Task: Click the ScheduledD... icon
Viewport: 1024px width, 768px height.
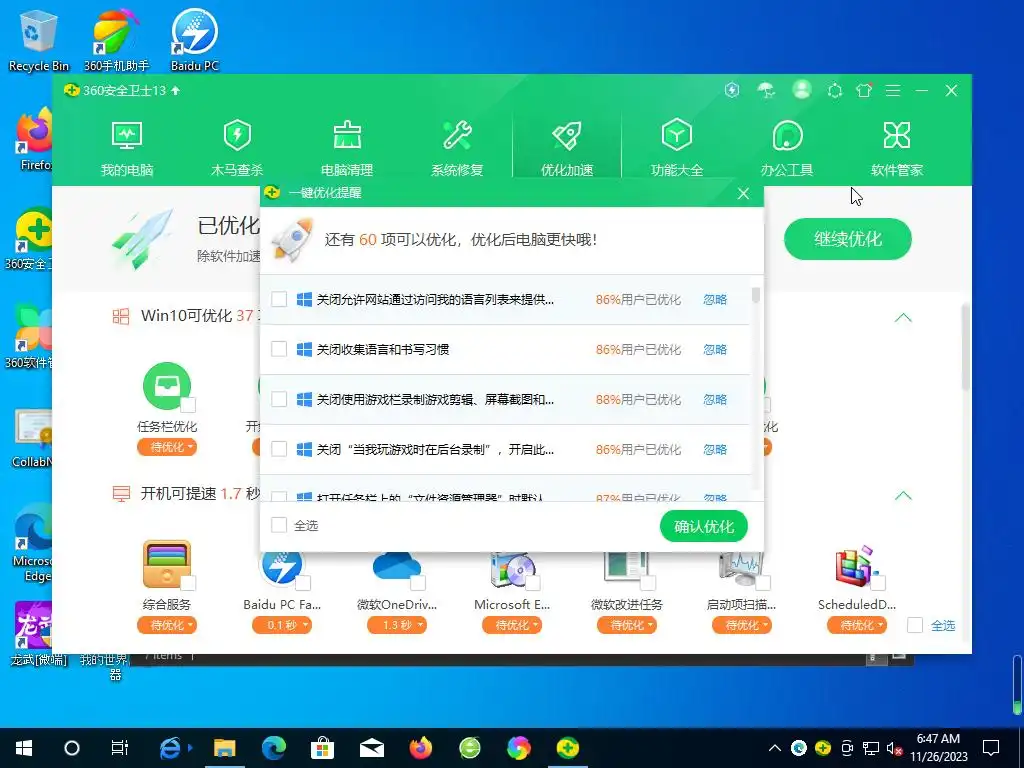Action: (857, 566)
